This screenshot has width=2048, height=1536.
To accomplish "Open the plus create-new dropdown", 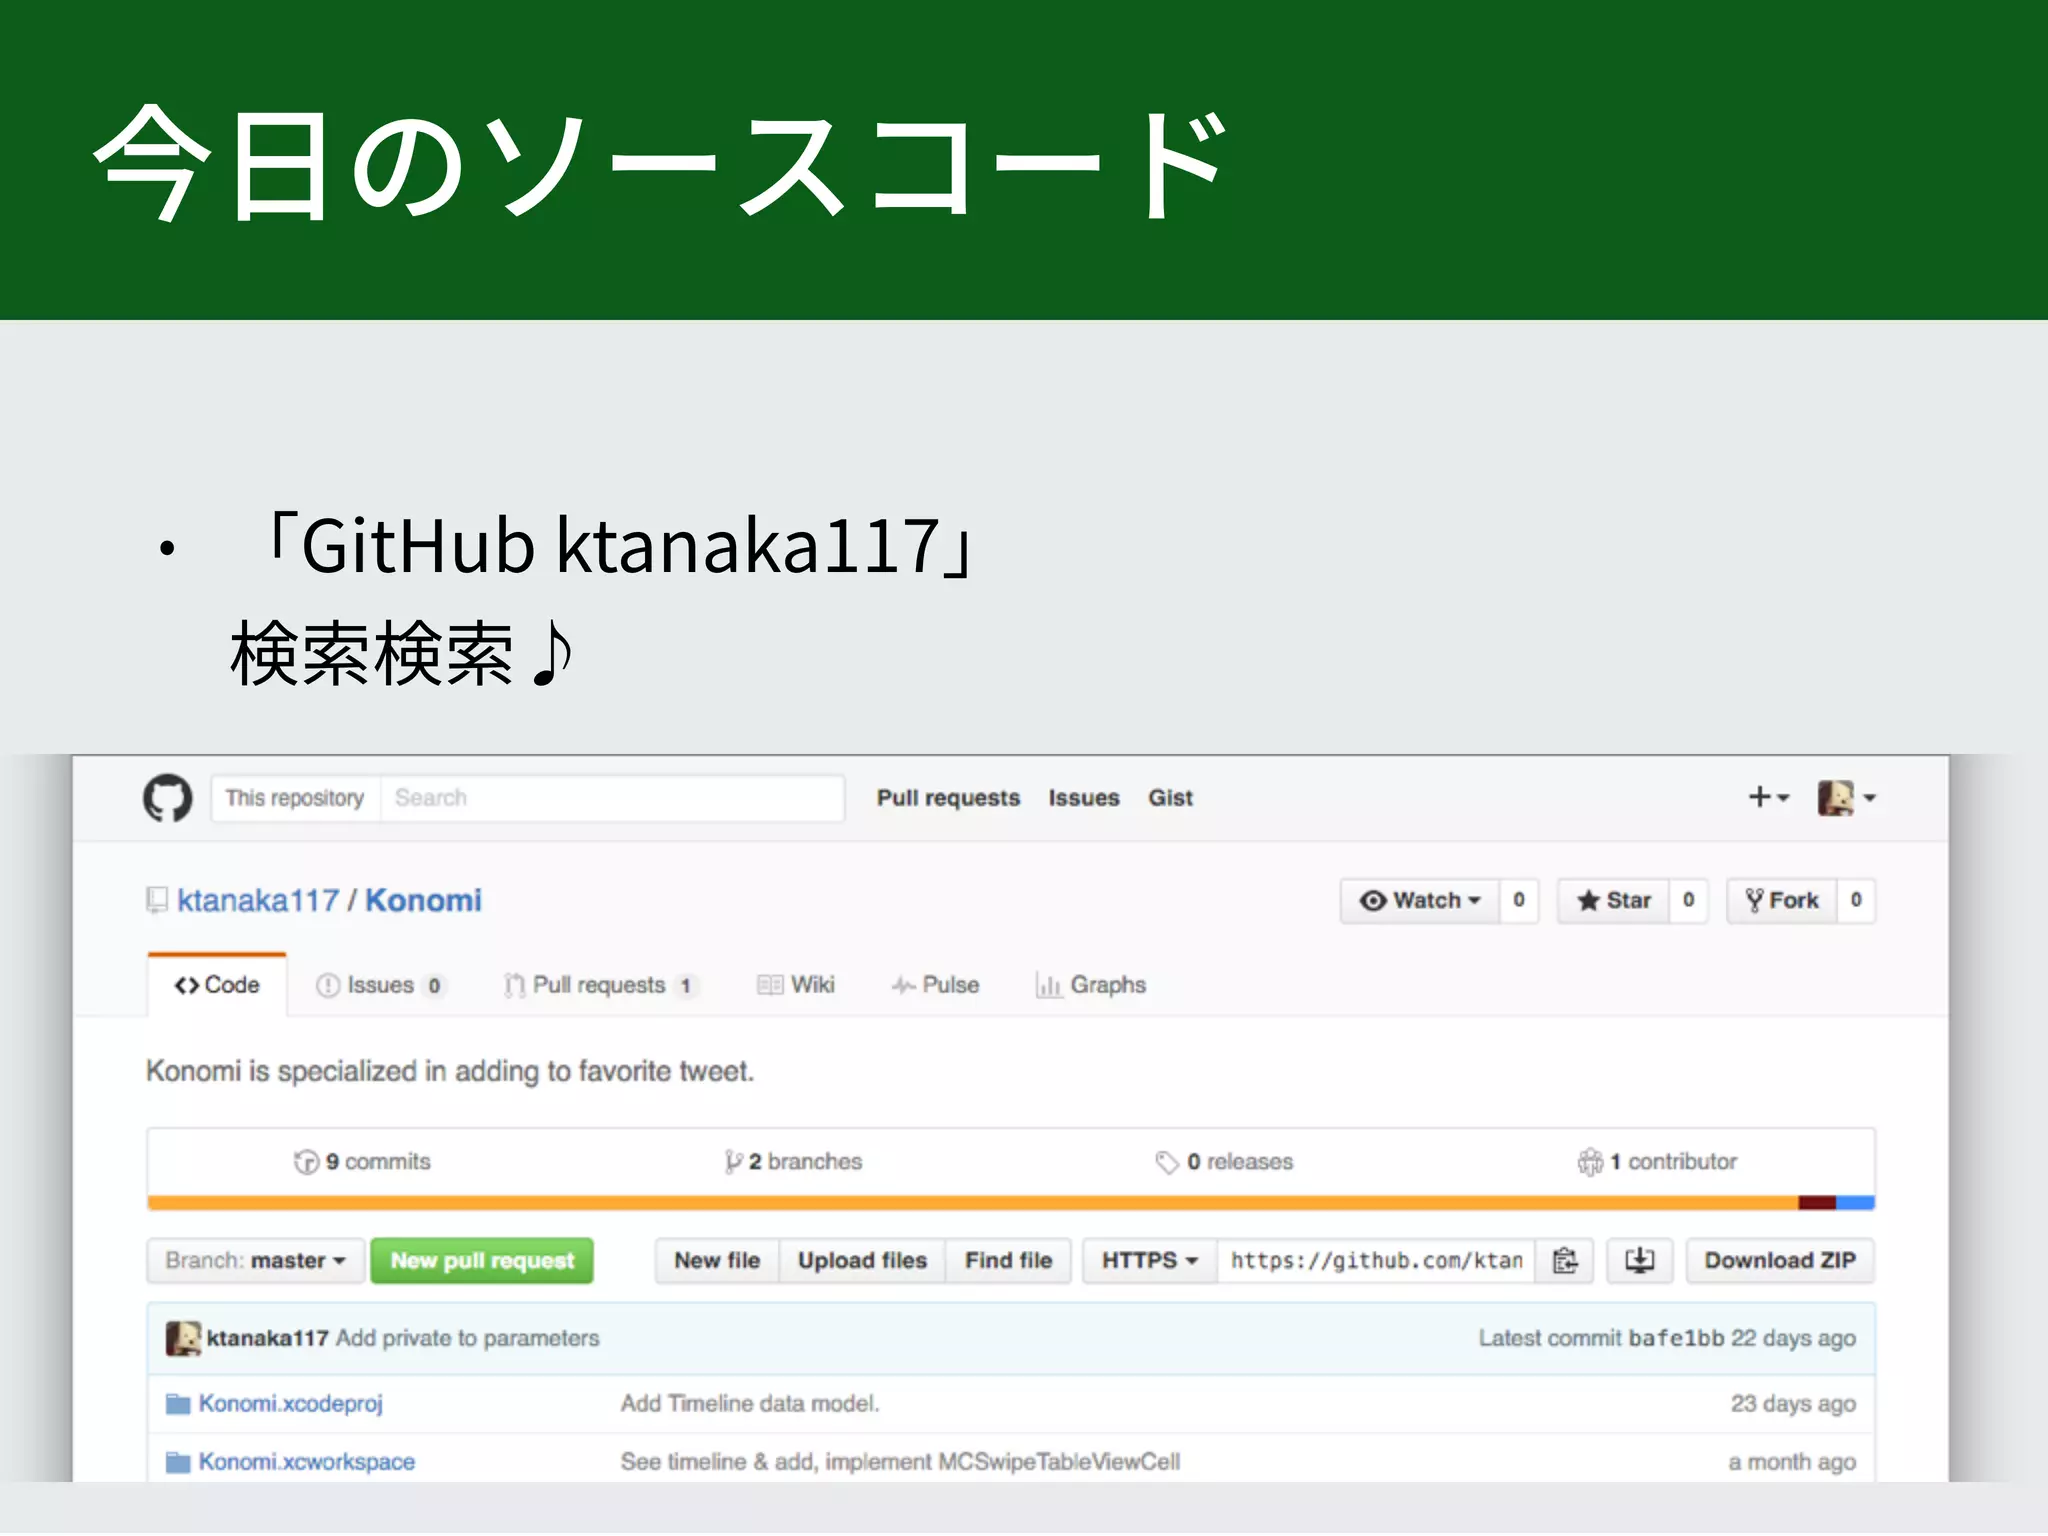I will [x=1767, y=797].
